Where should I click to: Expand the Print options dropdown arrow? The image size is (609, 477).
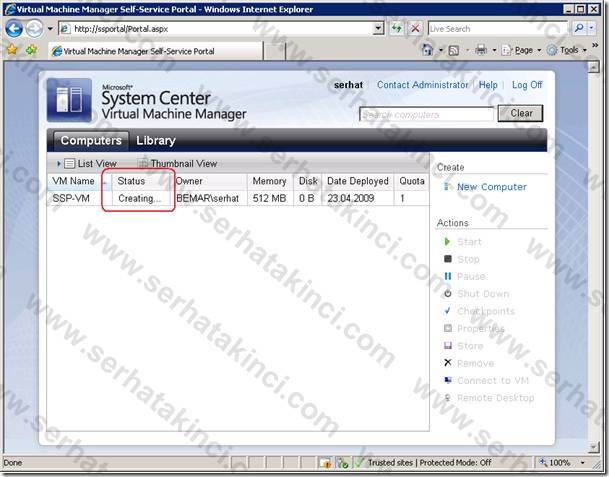pyautogui.click(x=494, y=50)
